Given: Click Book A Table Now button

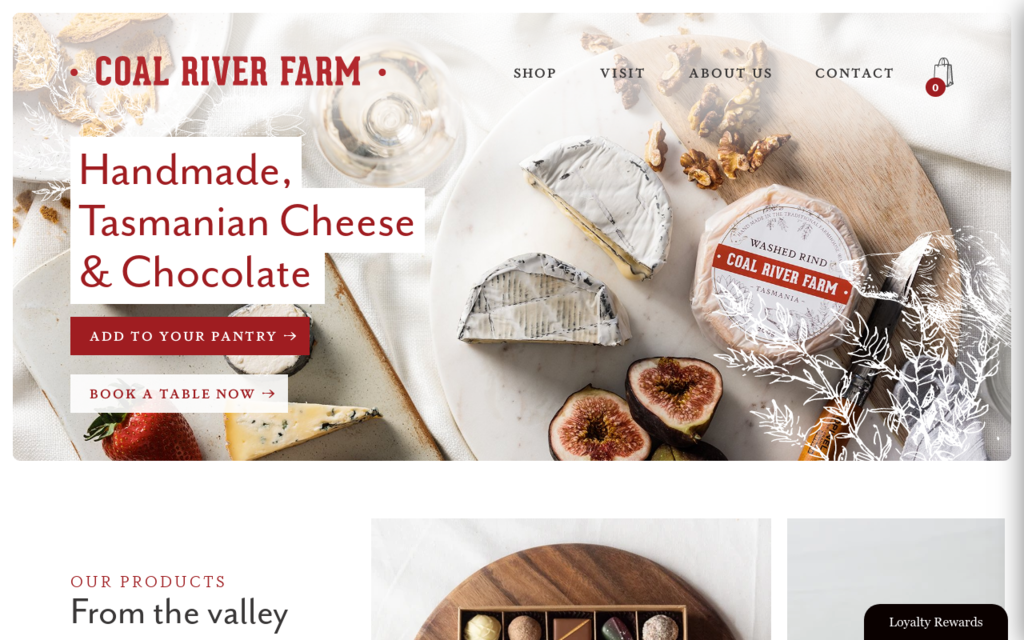Looking at the screenshot, I should 179,393.
